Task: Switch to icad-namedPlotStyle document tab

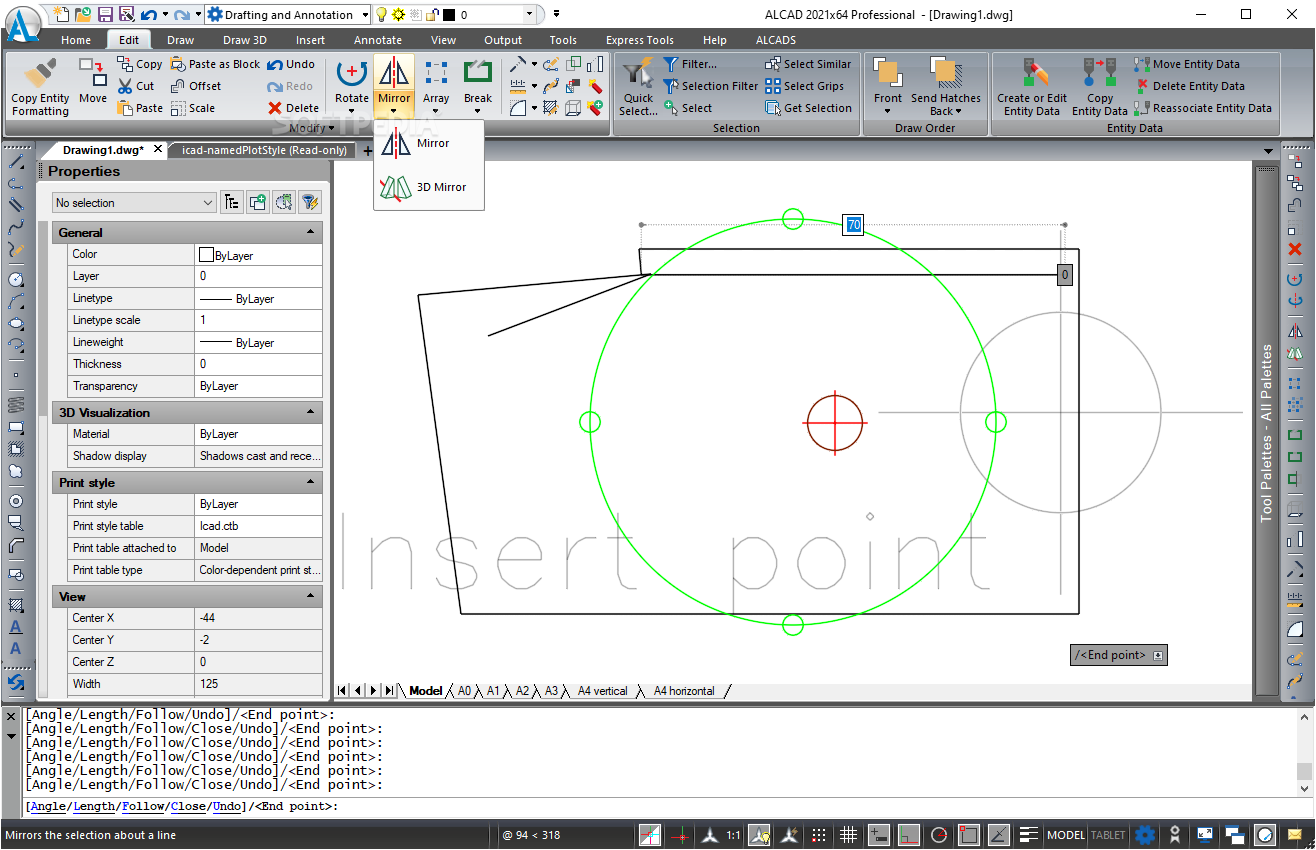Action: click(x=264, y=150)
